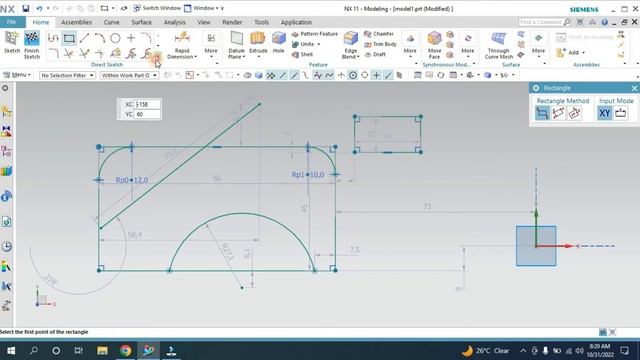The width and height of the screenshot is (640, 360).
Task: Switch to the Render tab
Action: click(232, 22)
